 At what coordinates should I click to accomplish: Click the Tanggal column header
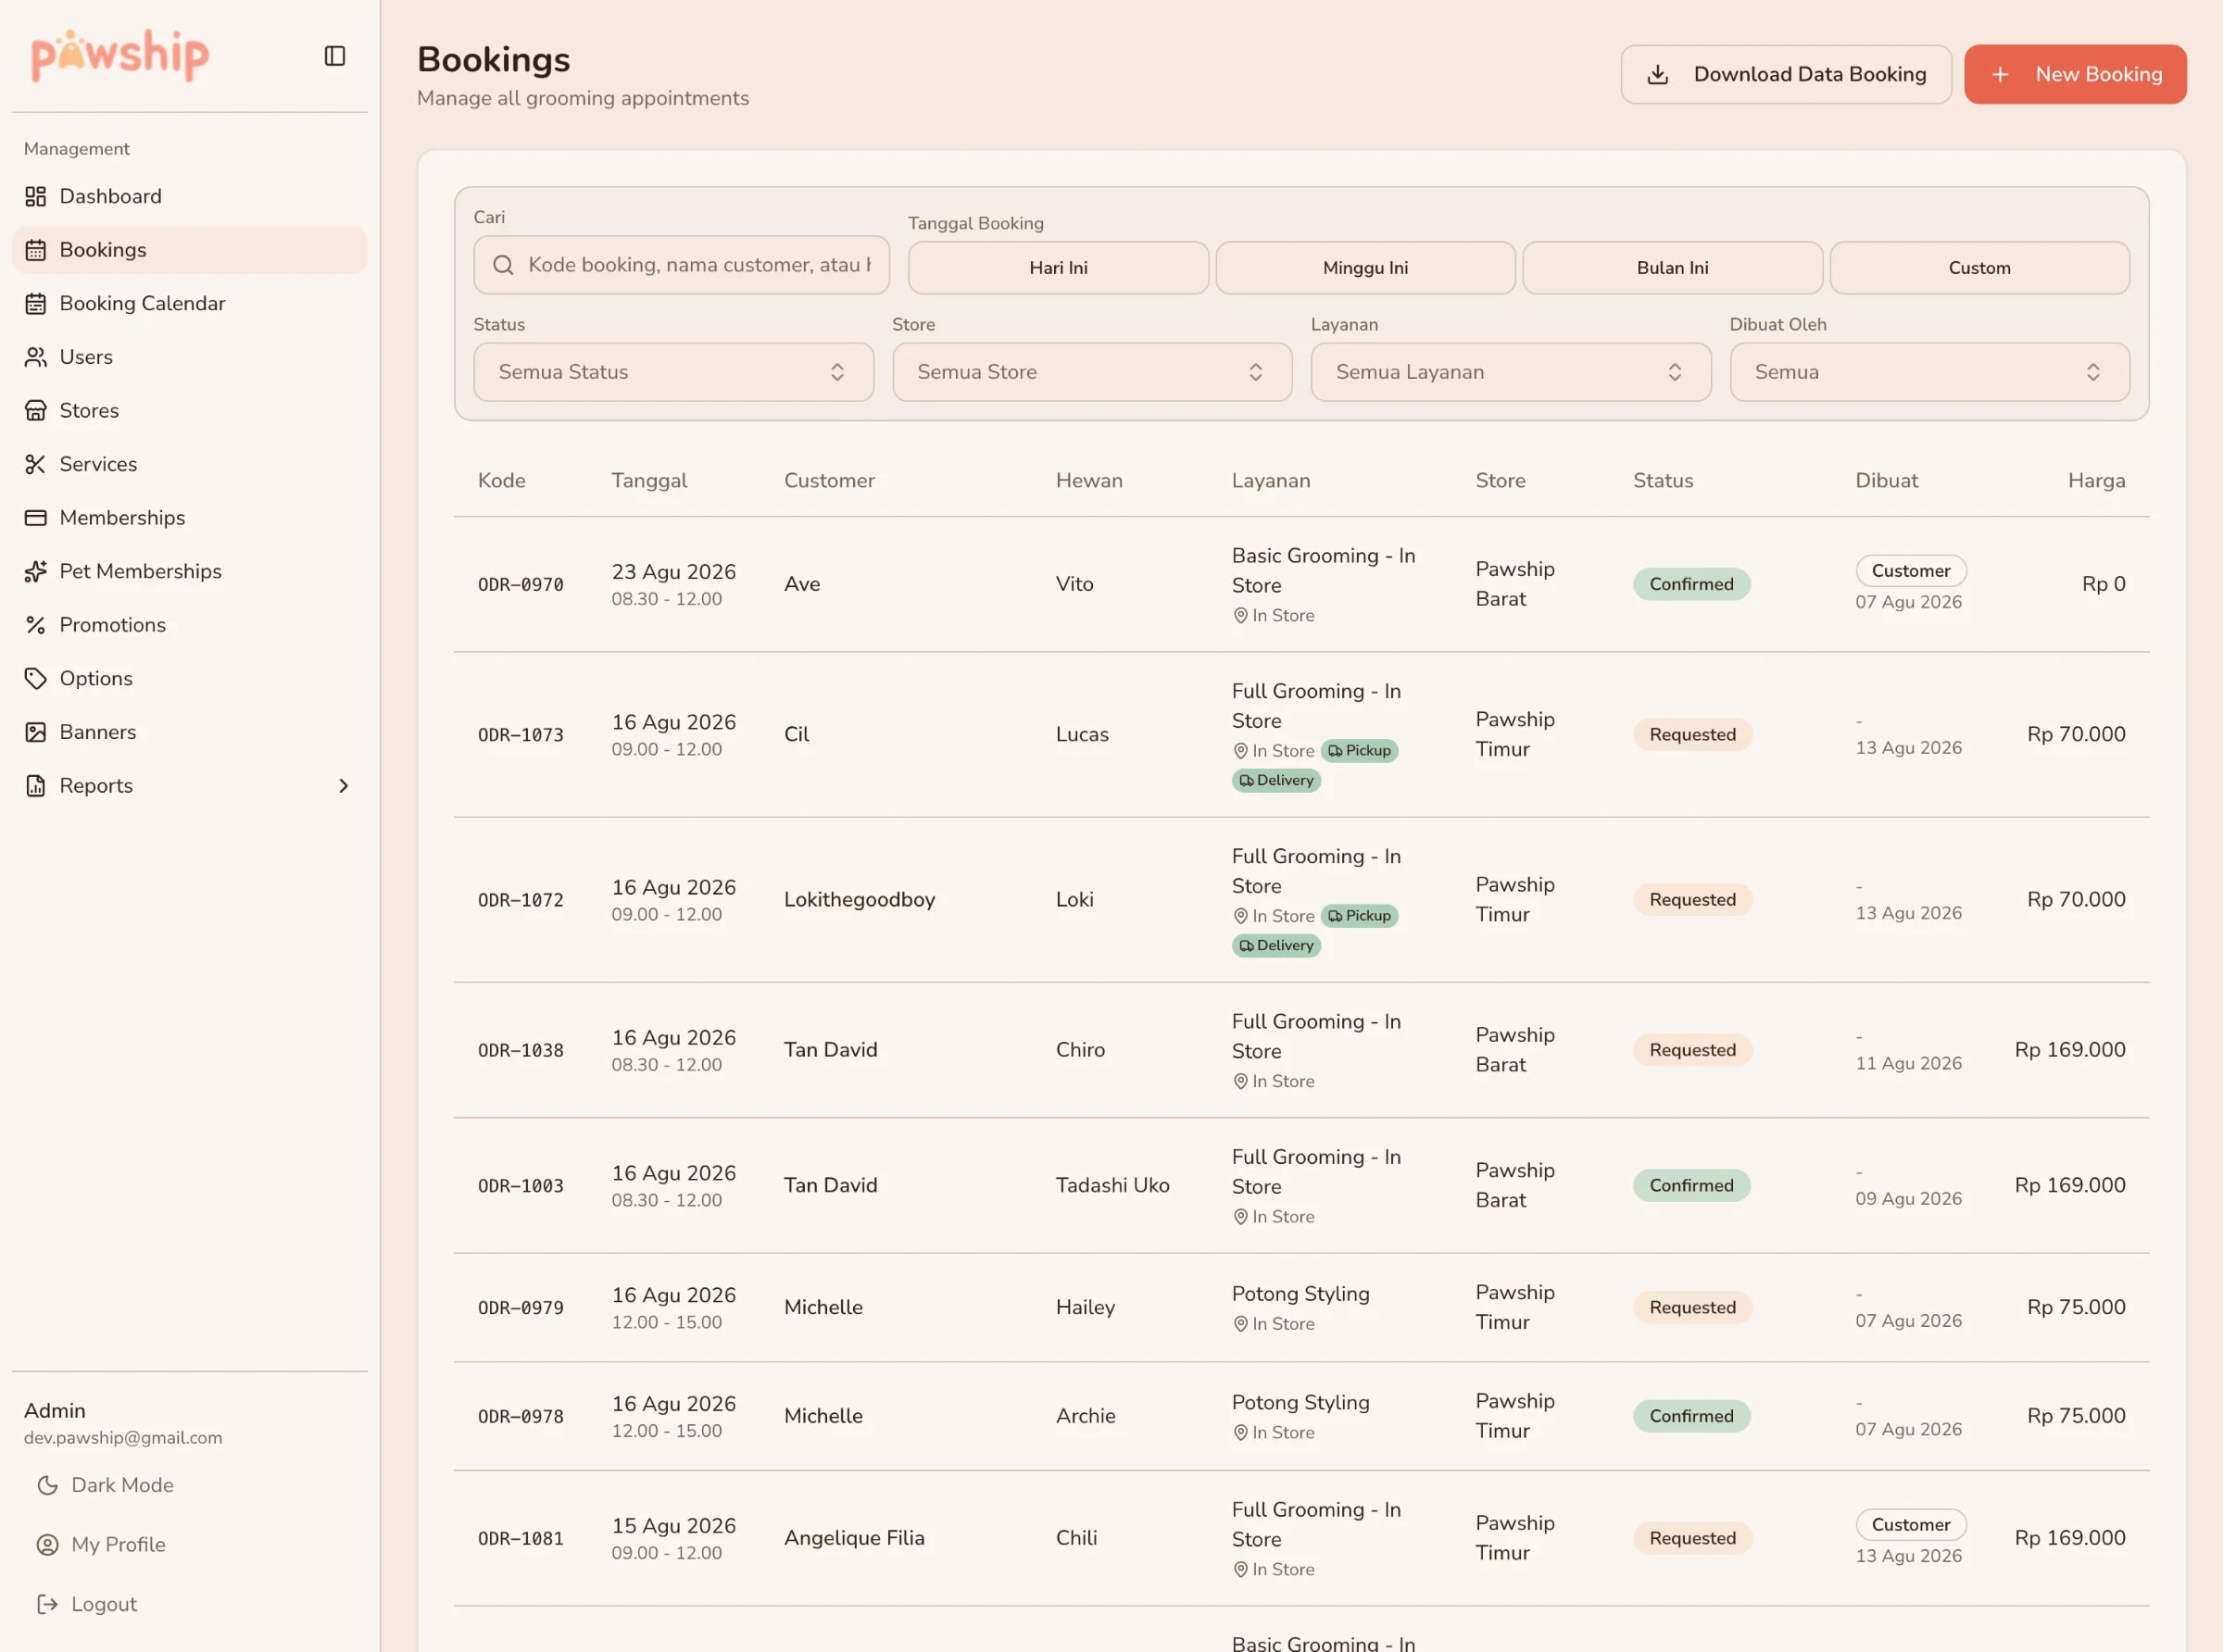point(649,480)
